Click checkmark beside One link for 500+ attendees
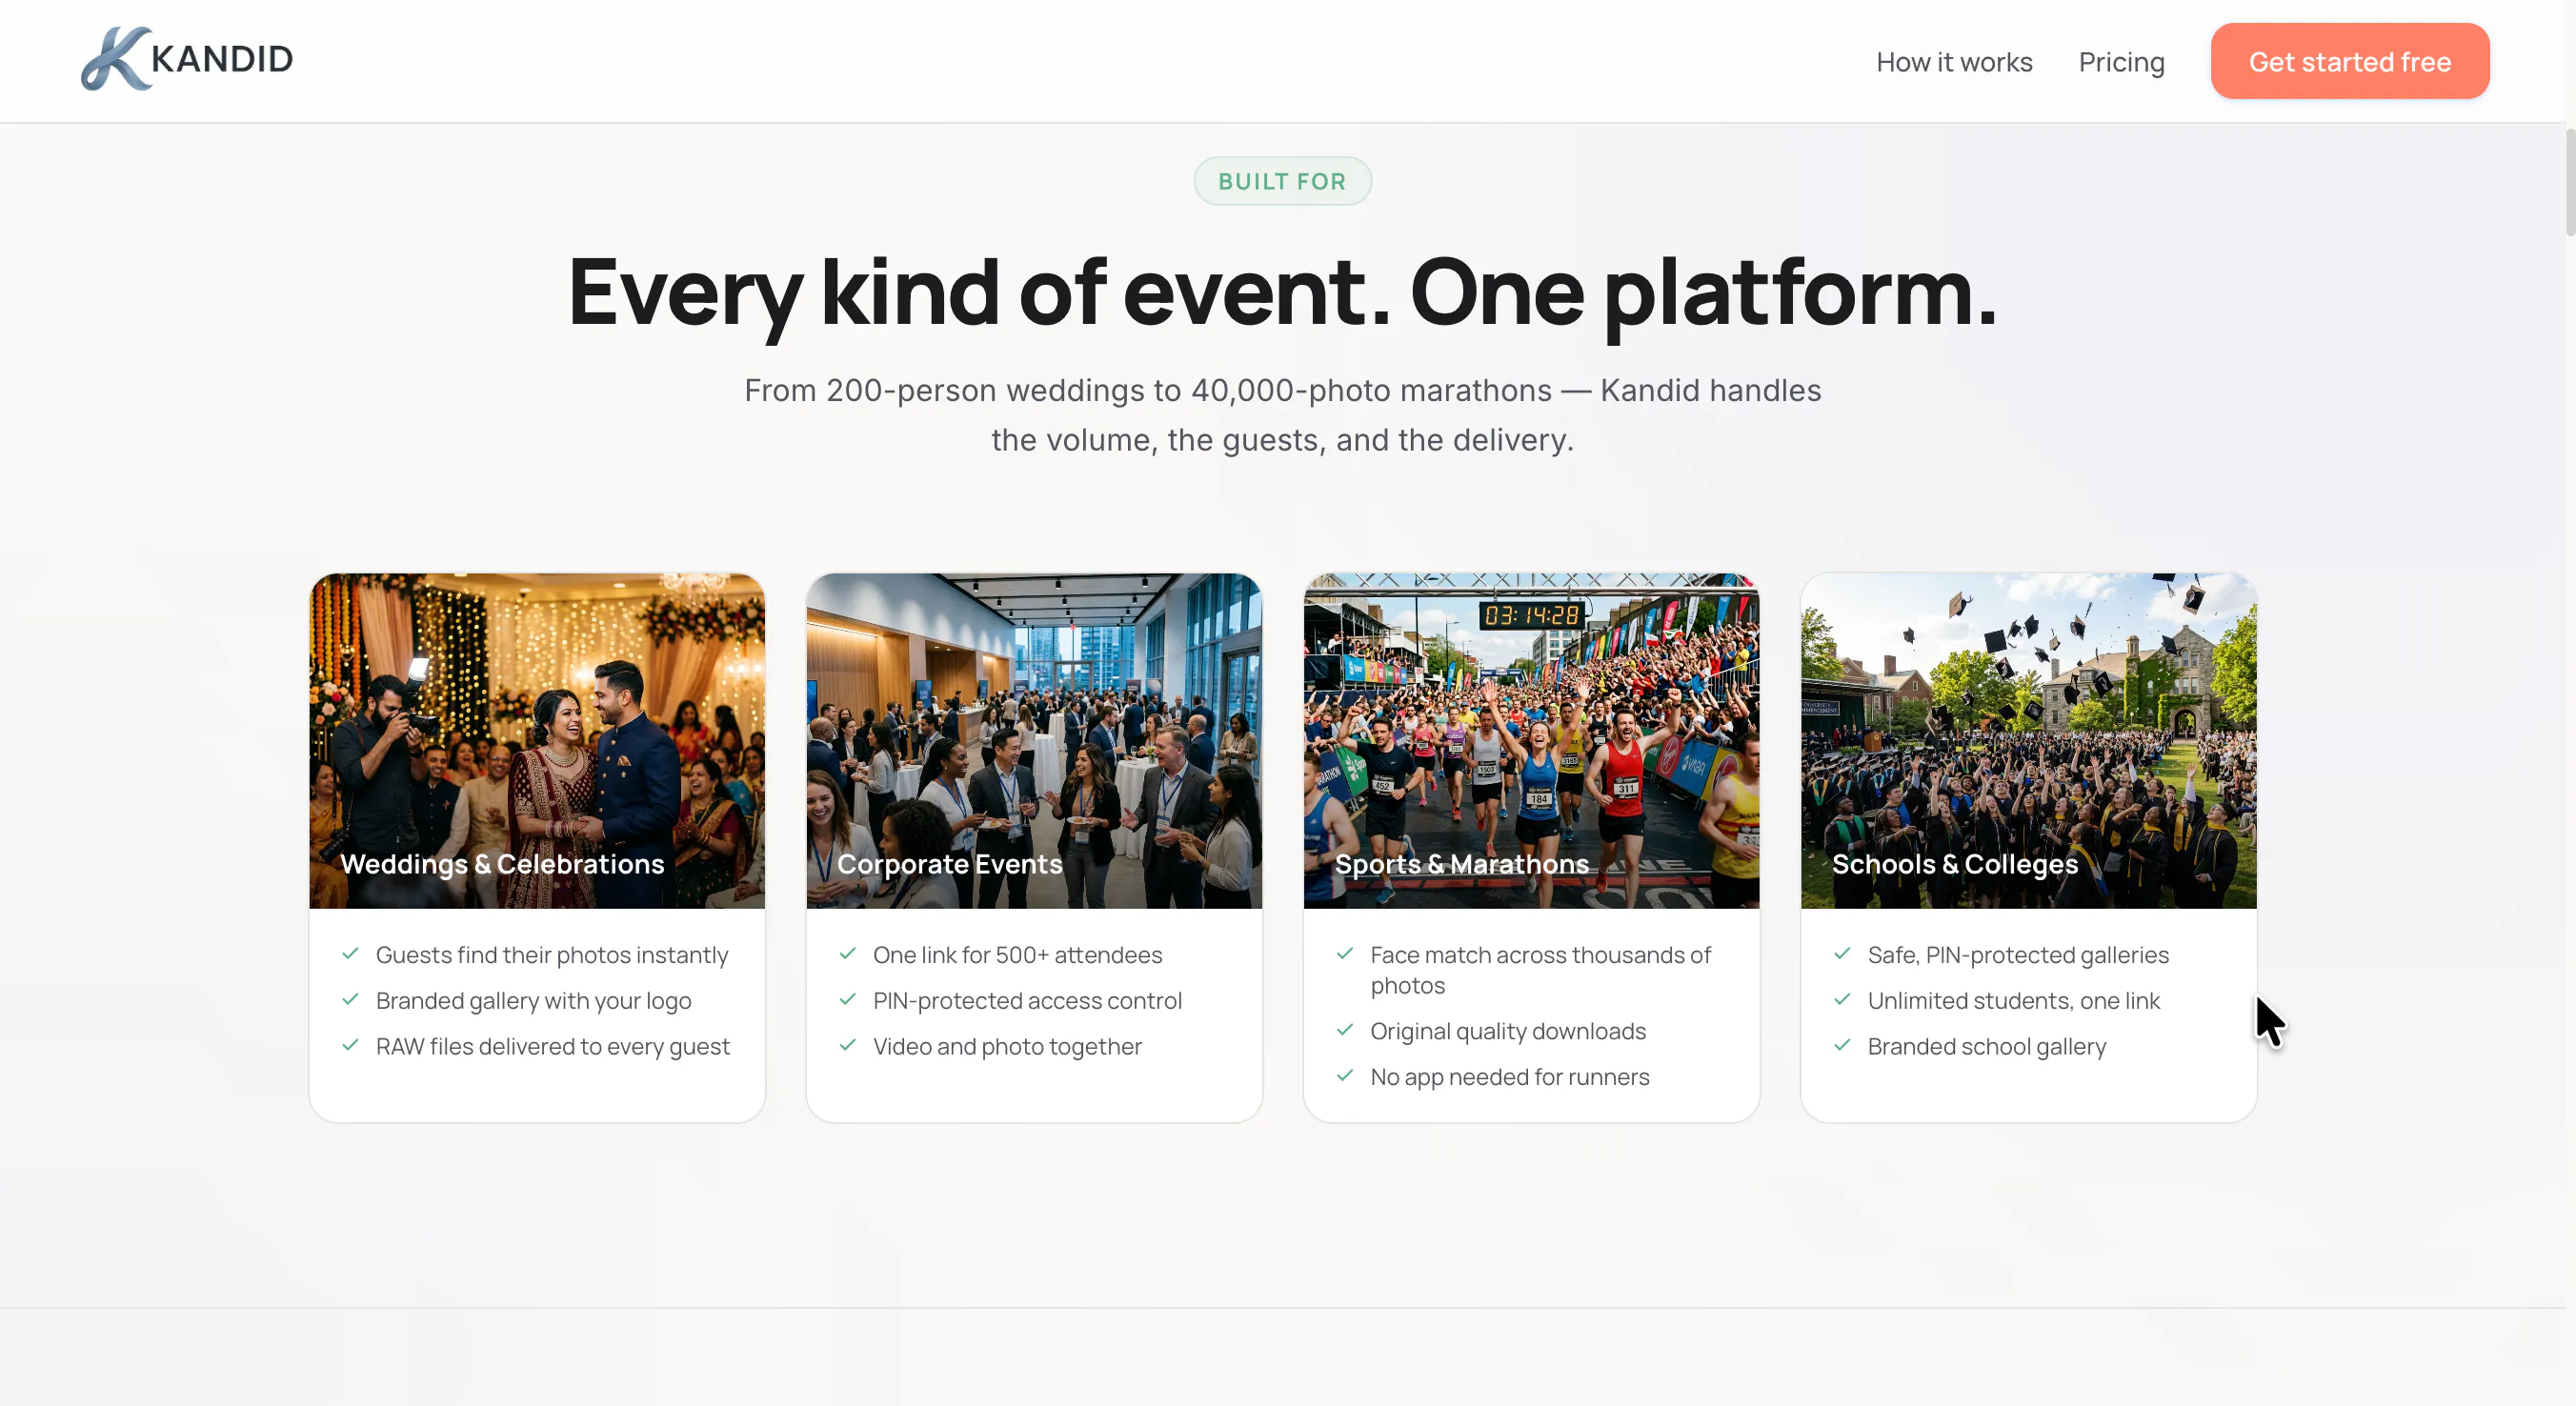This screenshot has width=2576, height=1406. pos(847,954)
